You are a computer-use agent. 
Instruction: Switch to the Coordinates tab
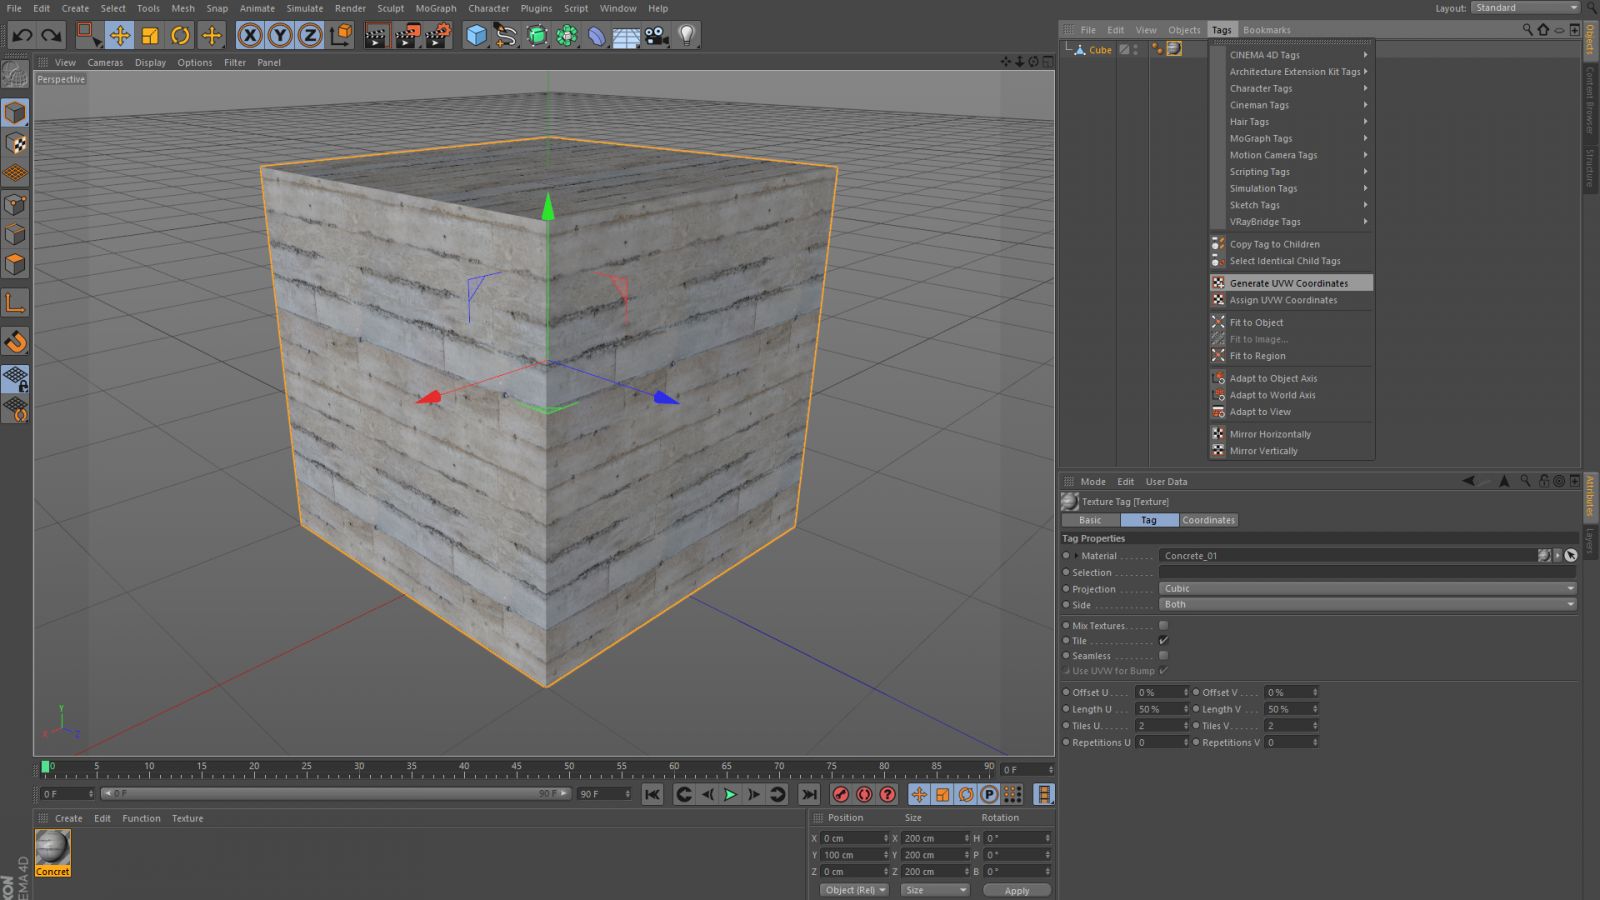[1208, 520]
